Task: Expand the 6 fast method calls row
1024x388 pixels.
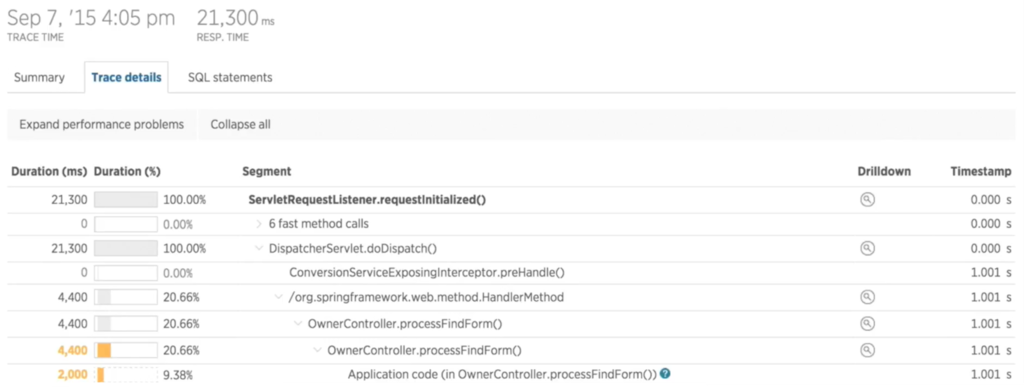Action: (259, 224)
